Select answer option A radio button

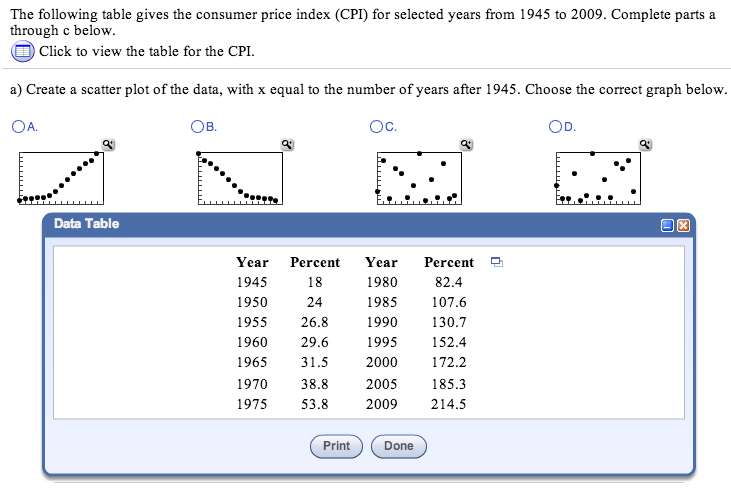coord(19,127)
